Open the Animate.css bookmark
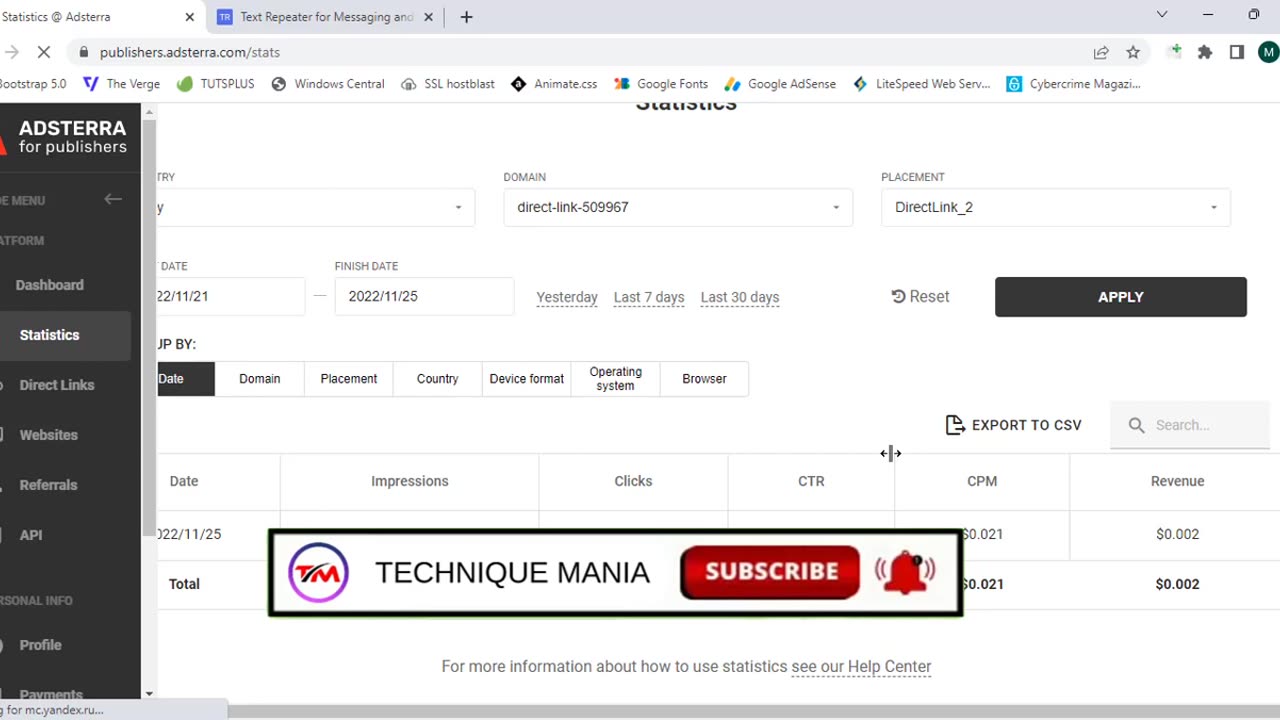Image resolution: width=1280 pixels, height=720 pixels. point(553,84)
